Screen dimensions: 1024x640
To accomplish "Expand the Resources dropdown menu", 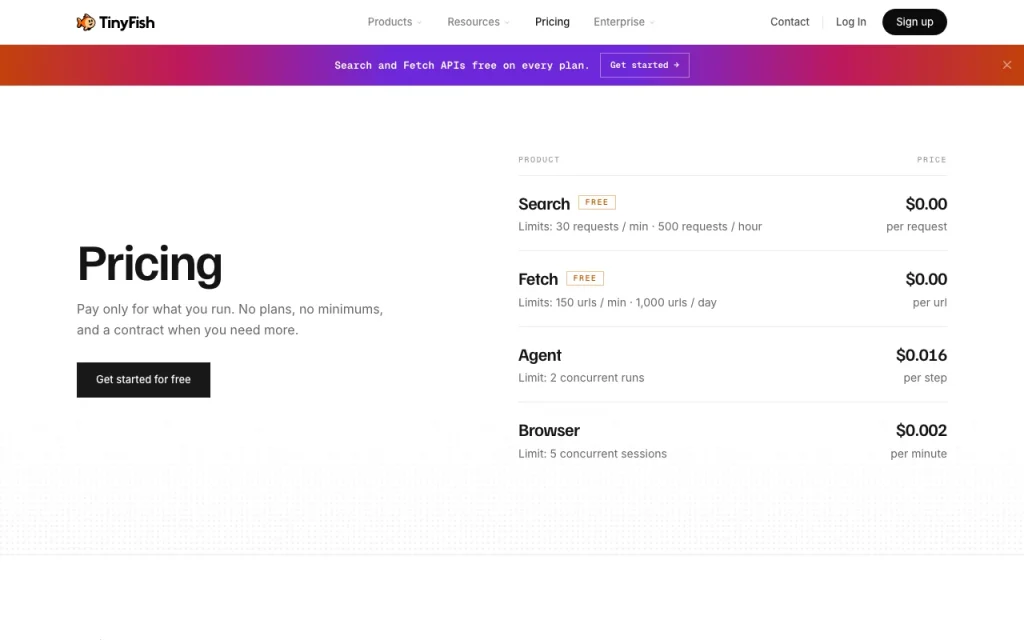I will pyautogui.click(x=478, y=22).
